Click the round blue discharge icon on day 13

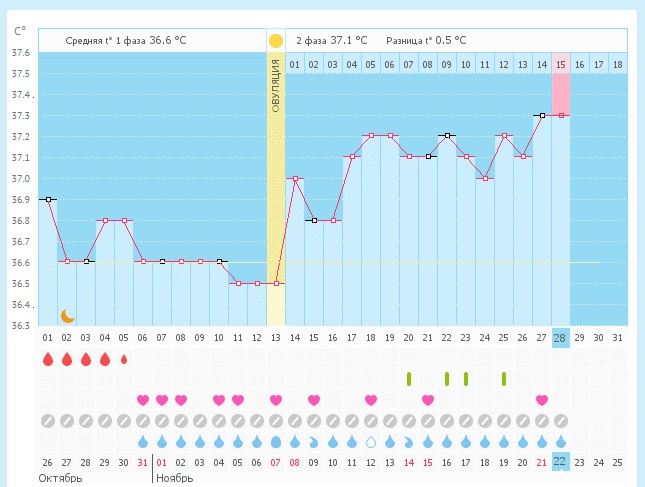pyautogui.click(x=276, y=441)
